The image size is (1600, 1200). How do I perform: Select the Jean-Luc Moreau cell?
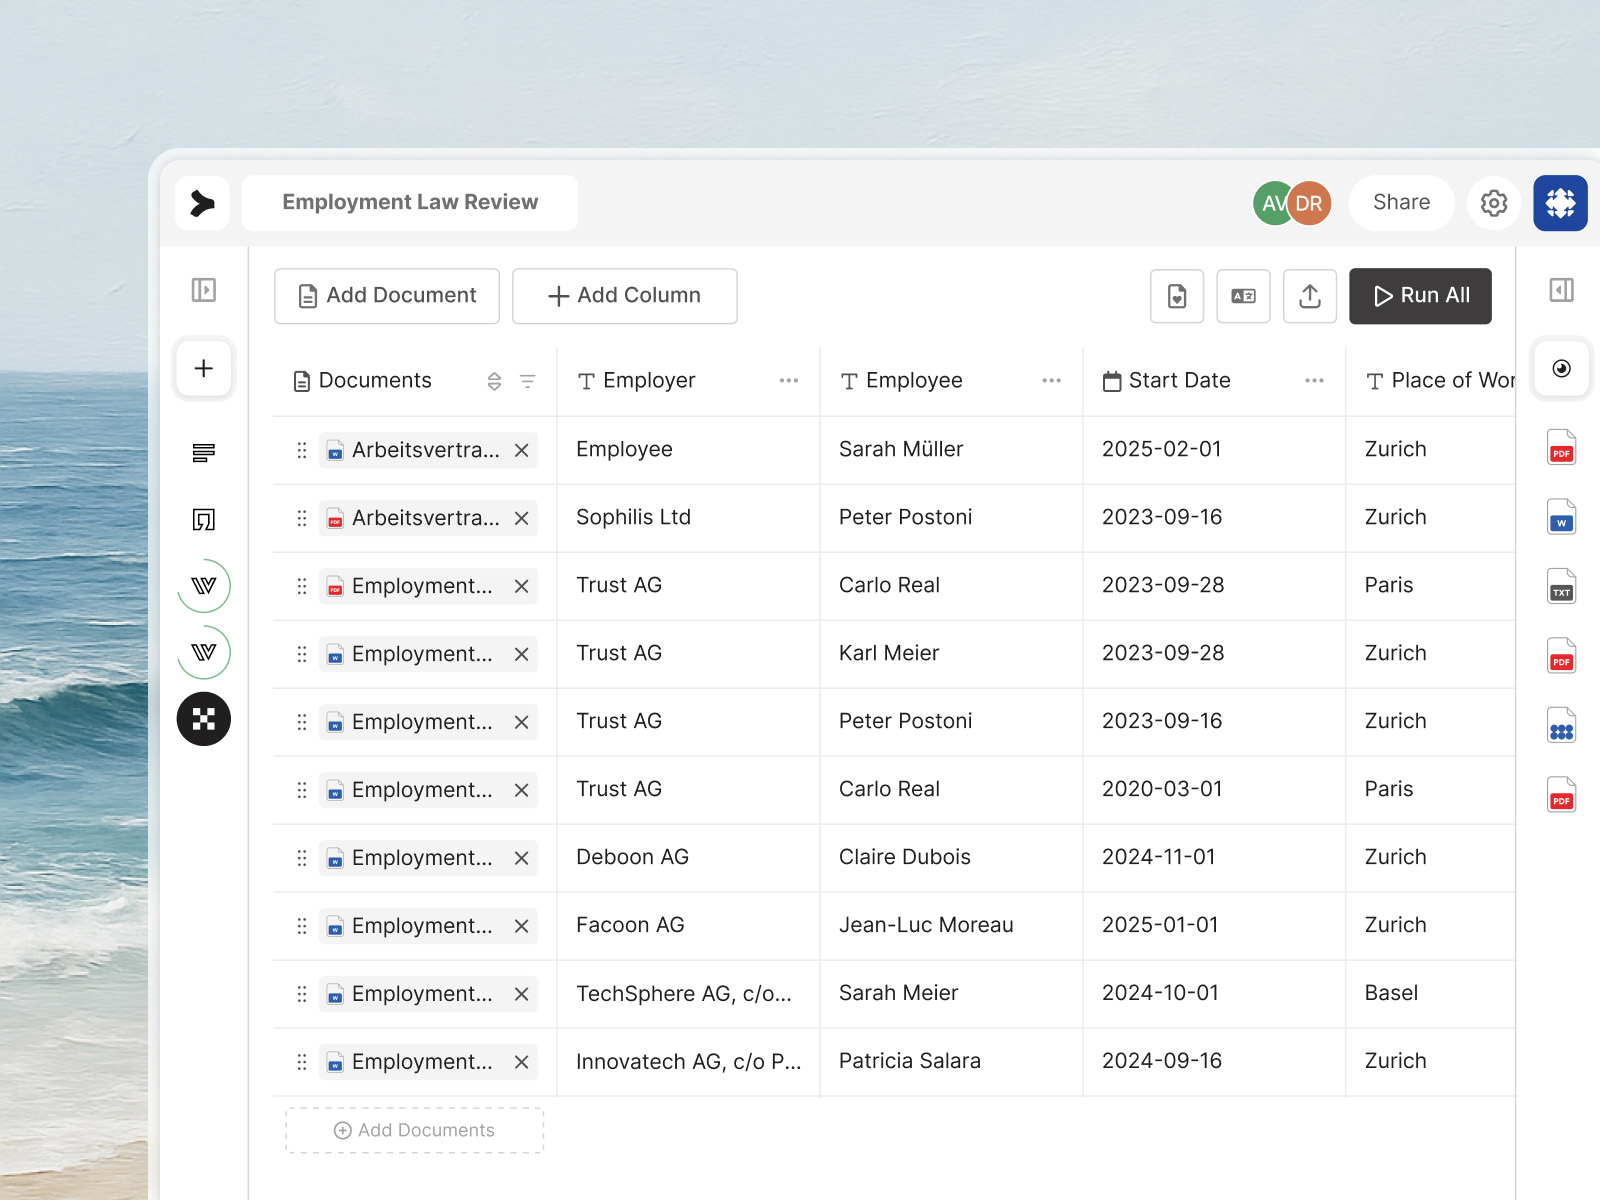(951, 926)
